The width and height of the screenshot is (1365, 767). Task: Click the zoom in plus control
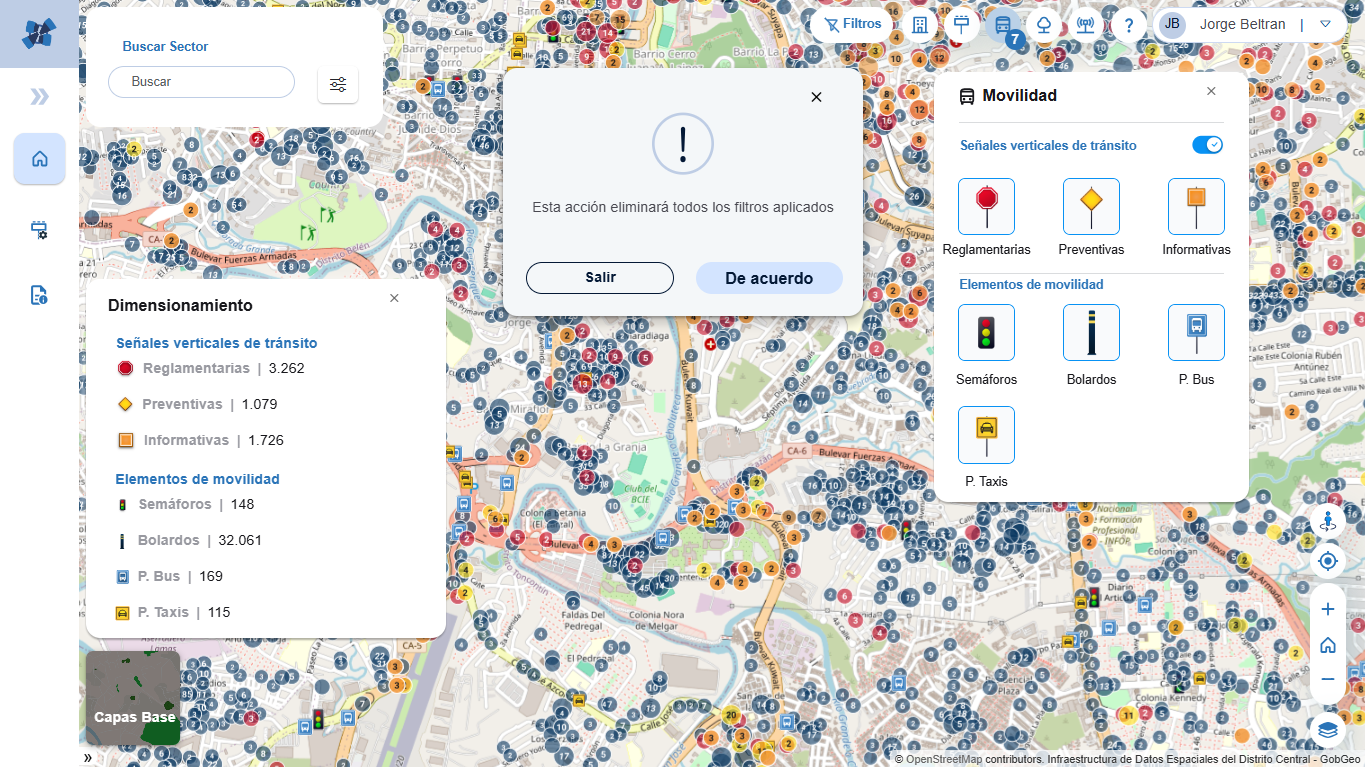[x=1328, y=609]
